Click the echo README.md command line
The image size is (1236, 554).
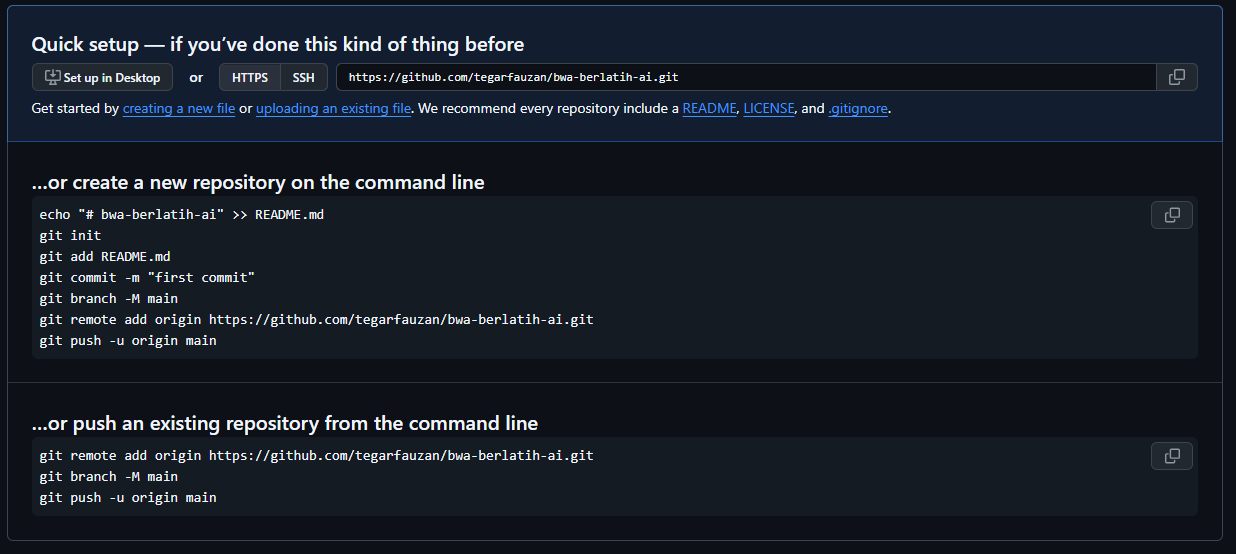pyautogui.click(x=182, y=214)
